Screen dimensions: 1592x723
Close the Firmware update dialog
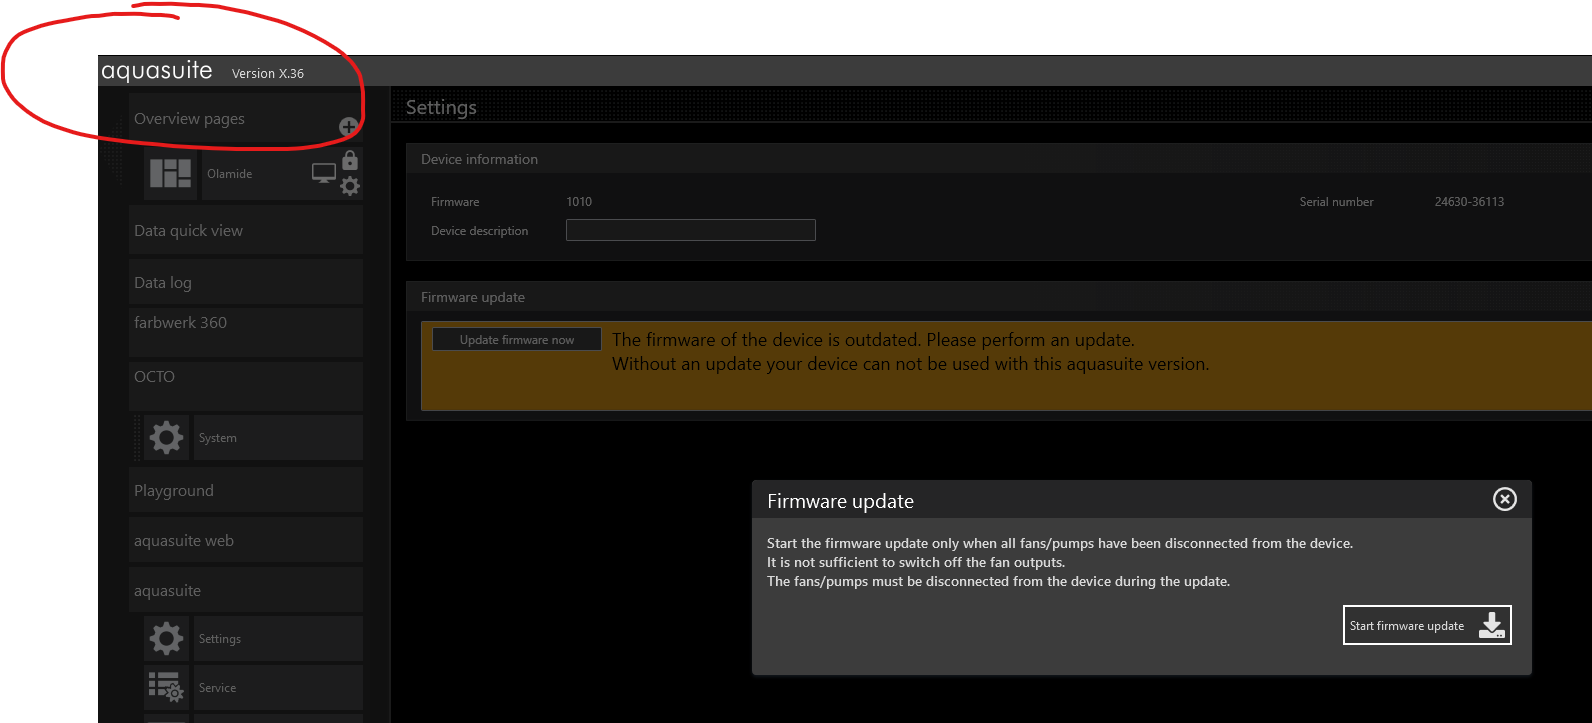tap(1504, 499)
